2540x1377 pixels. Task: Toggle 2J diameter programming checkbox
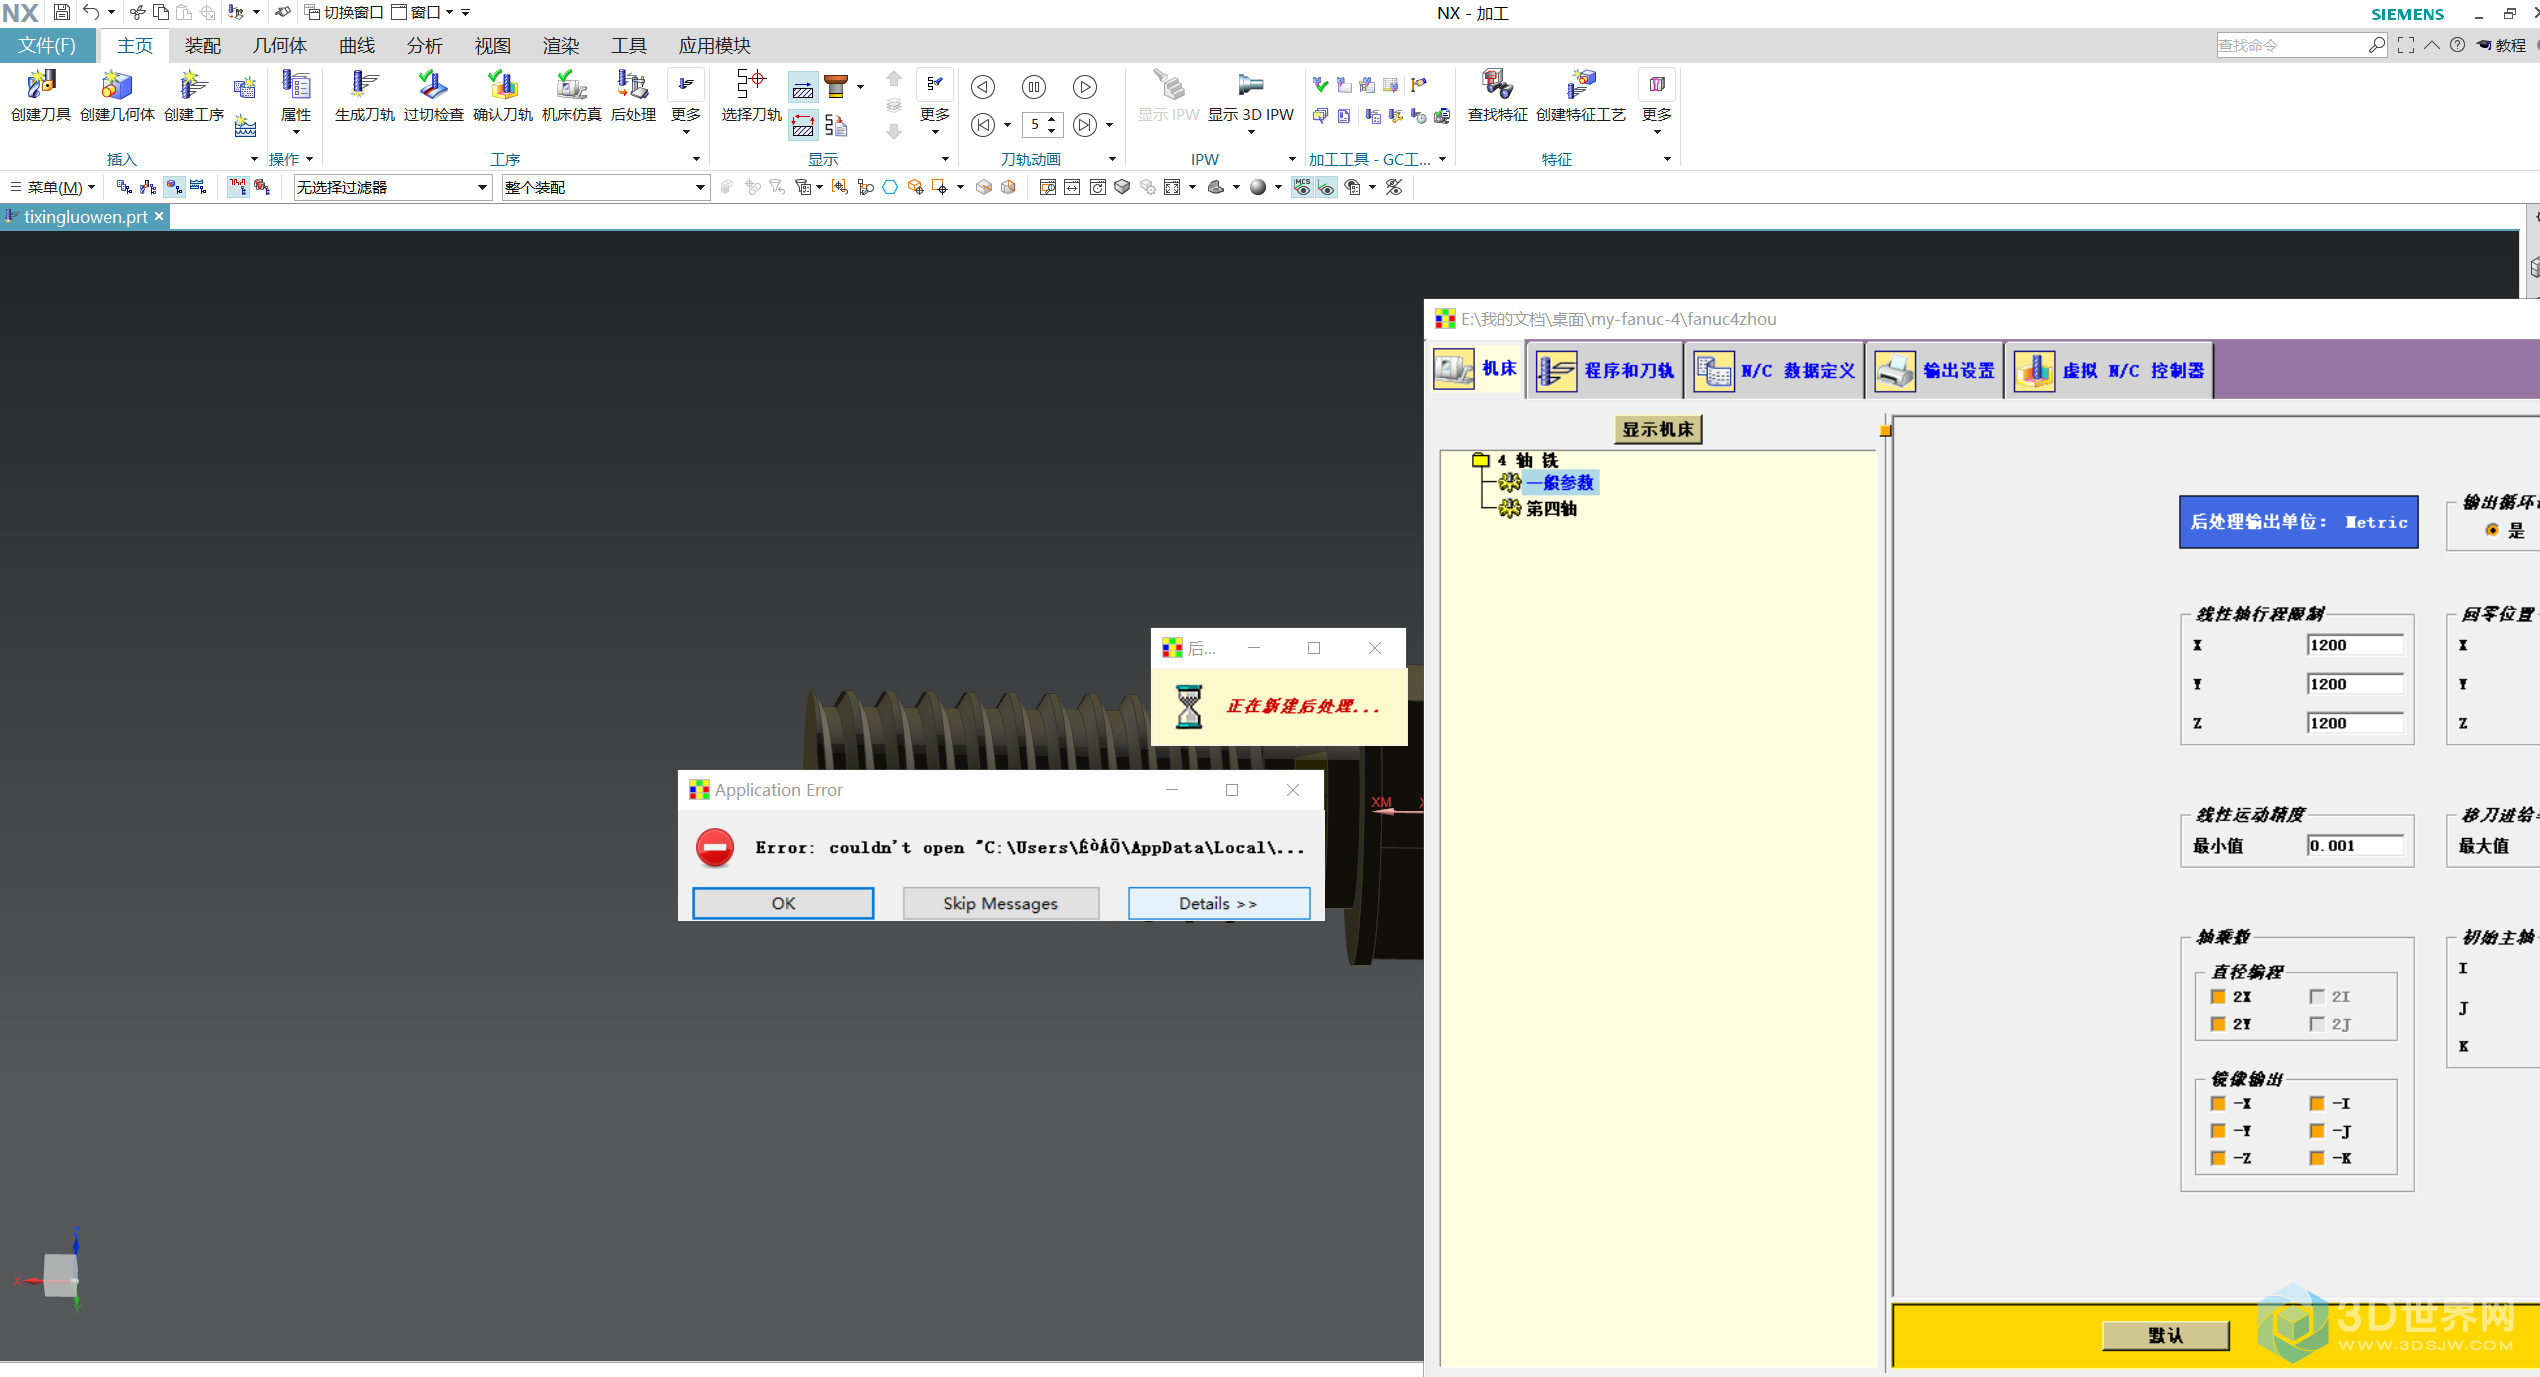2317,1024
